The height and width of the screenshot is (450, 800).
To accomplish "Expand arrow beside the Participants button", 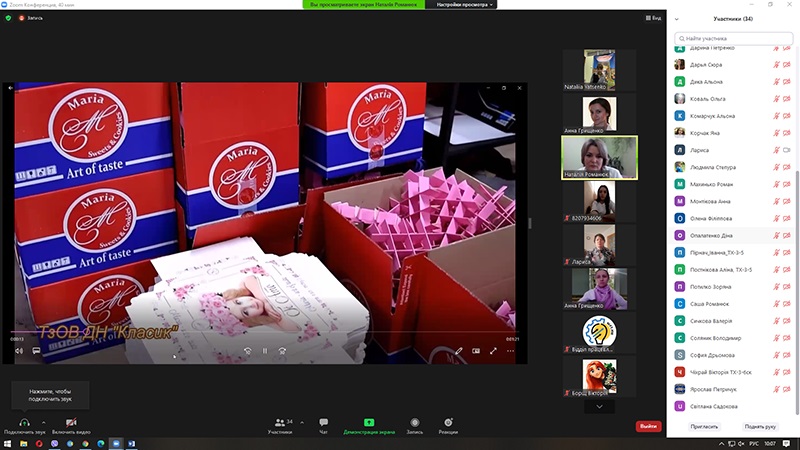I will [x=302, y=422].
